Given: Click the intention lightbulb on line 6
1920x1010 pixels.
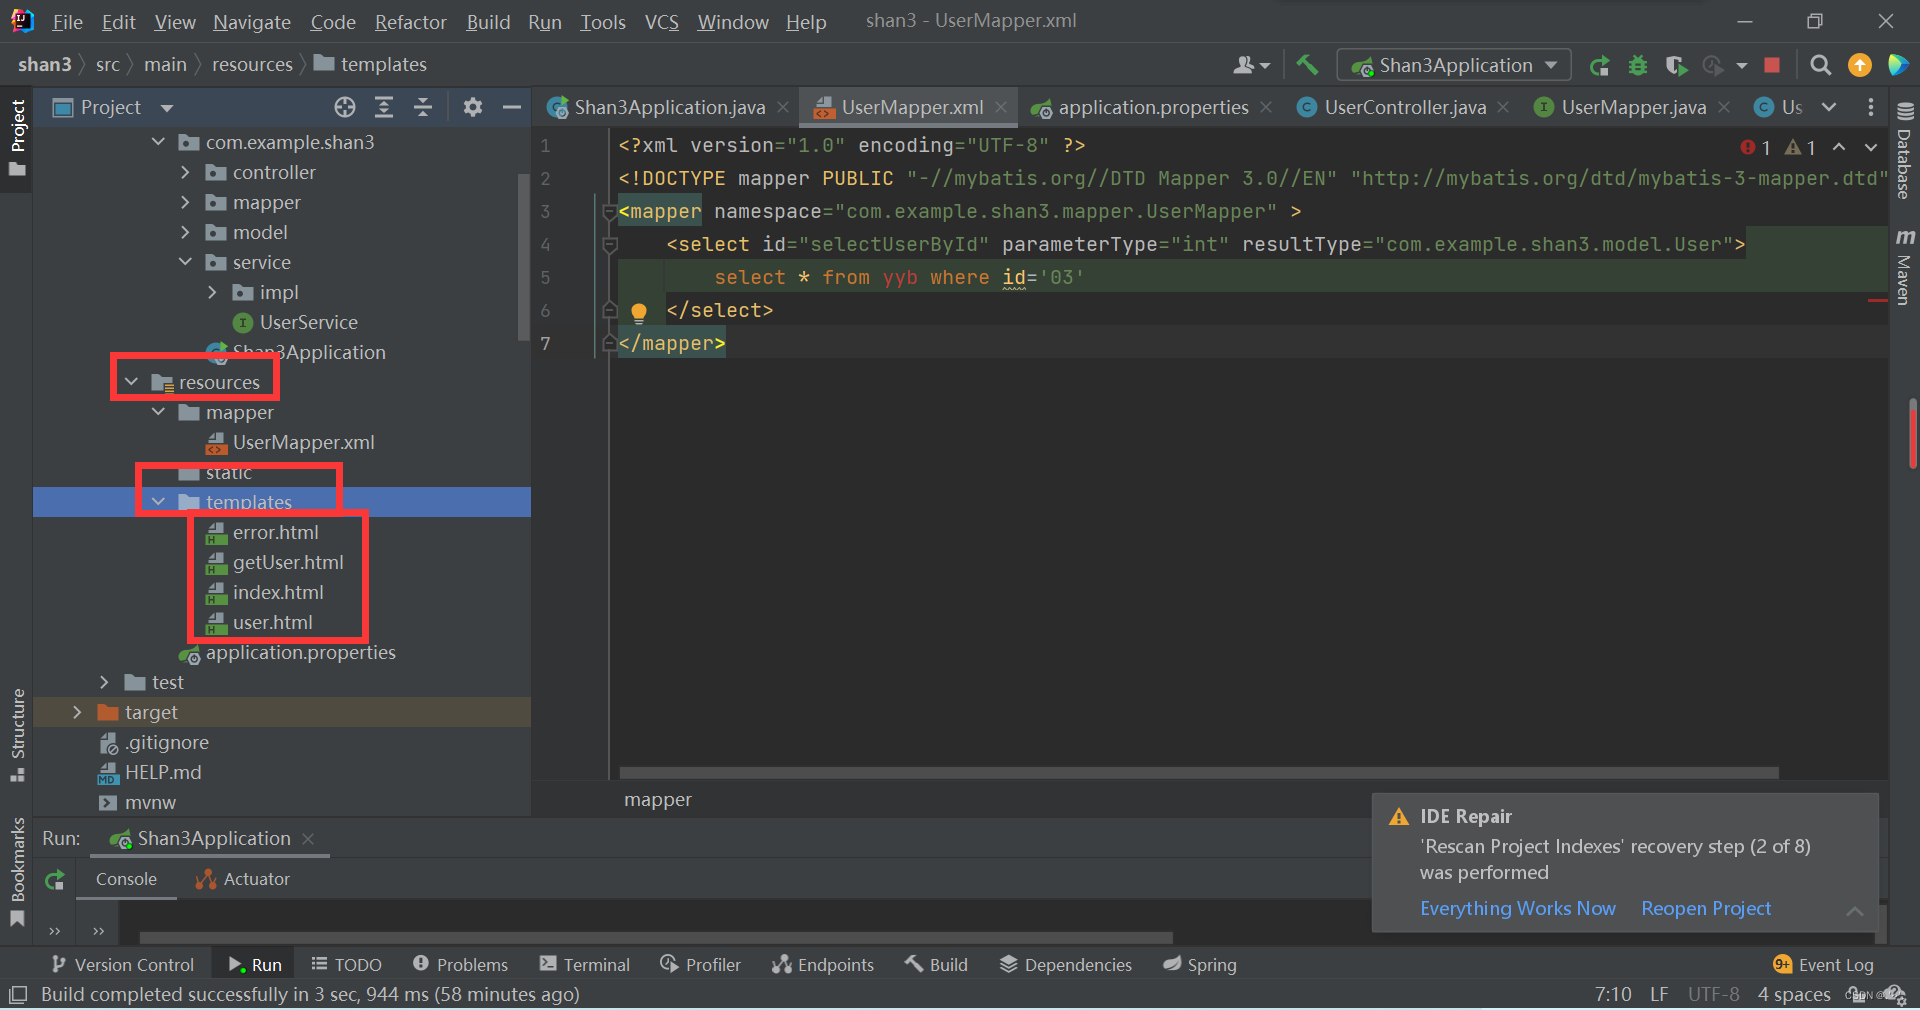Looking at the screenshot, I should [639, 312].
